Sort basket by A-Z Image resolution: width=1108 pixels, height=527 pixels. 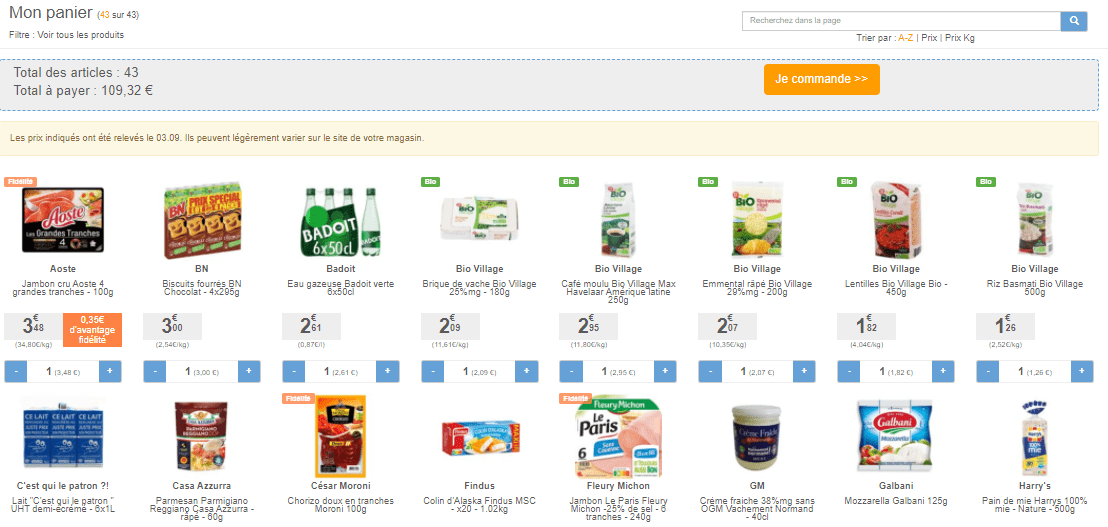pyautogui.click(x=905, y=38)
